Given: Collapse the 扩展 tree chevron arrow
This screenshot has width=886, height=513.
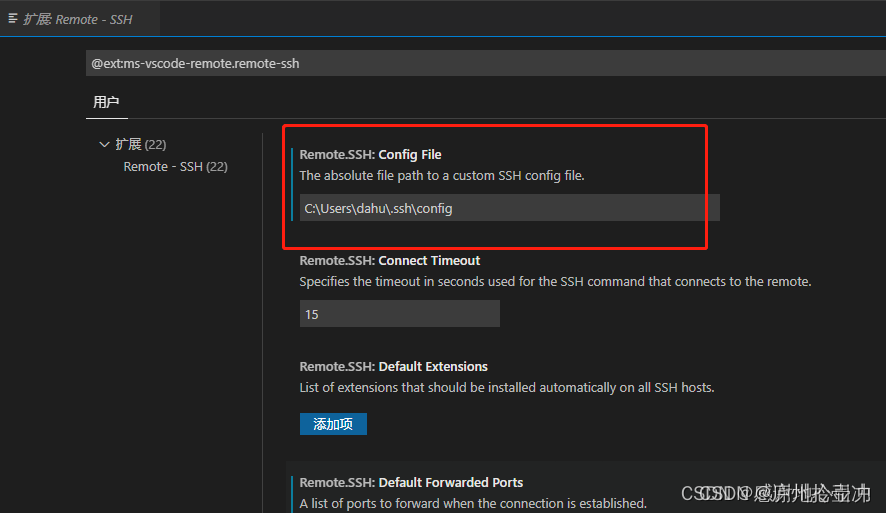Looking at the screenshot, I should coord(104,145).
